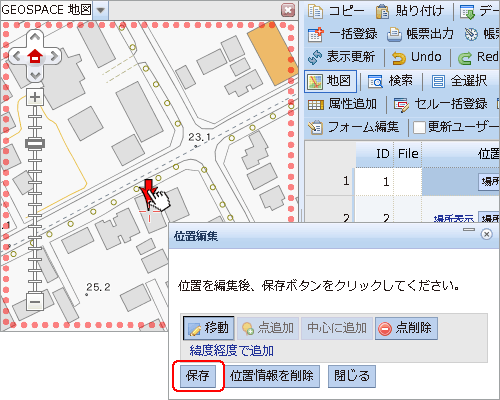This screenshot has width=500, height=400.
Task: Open 一括登録 from toolbar
Action: click(x=342, y=34)
